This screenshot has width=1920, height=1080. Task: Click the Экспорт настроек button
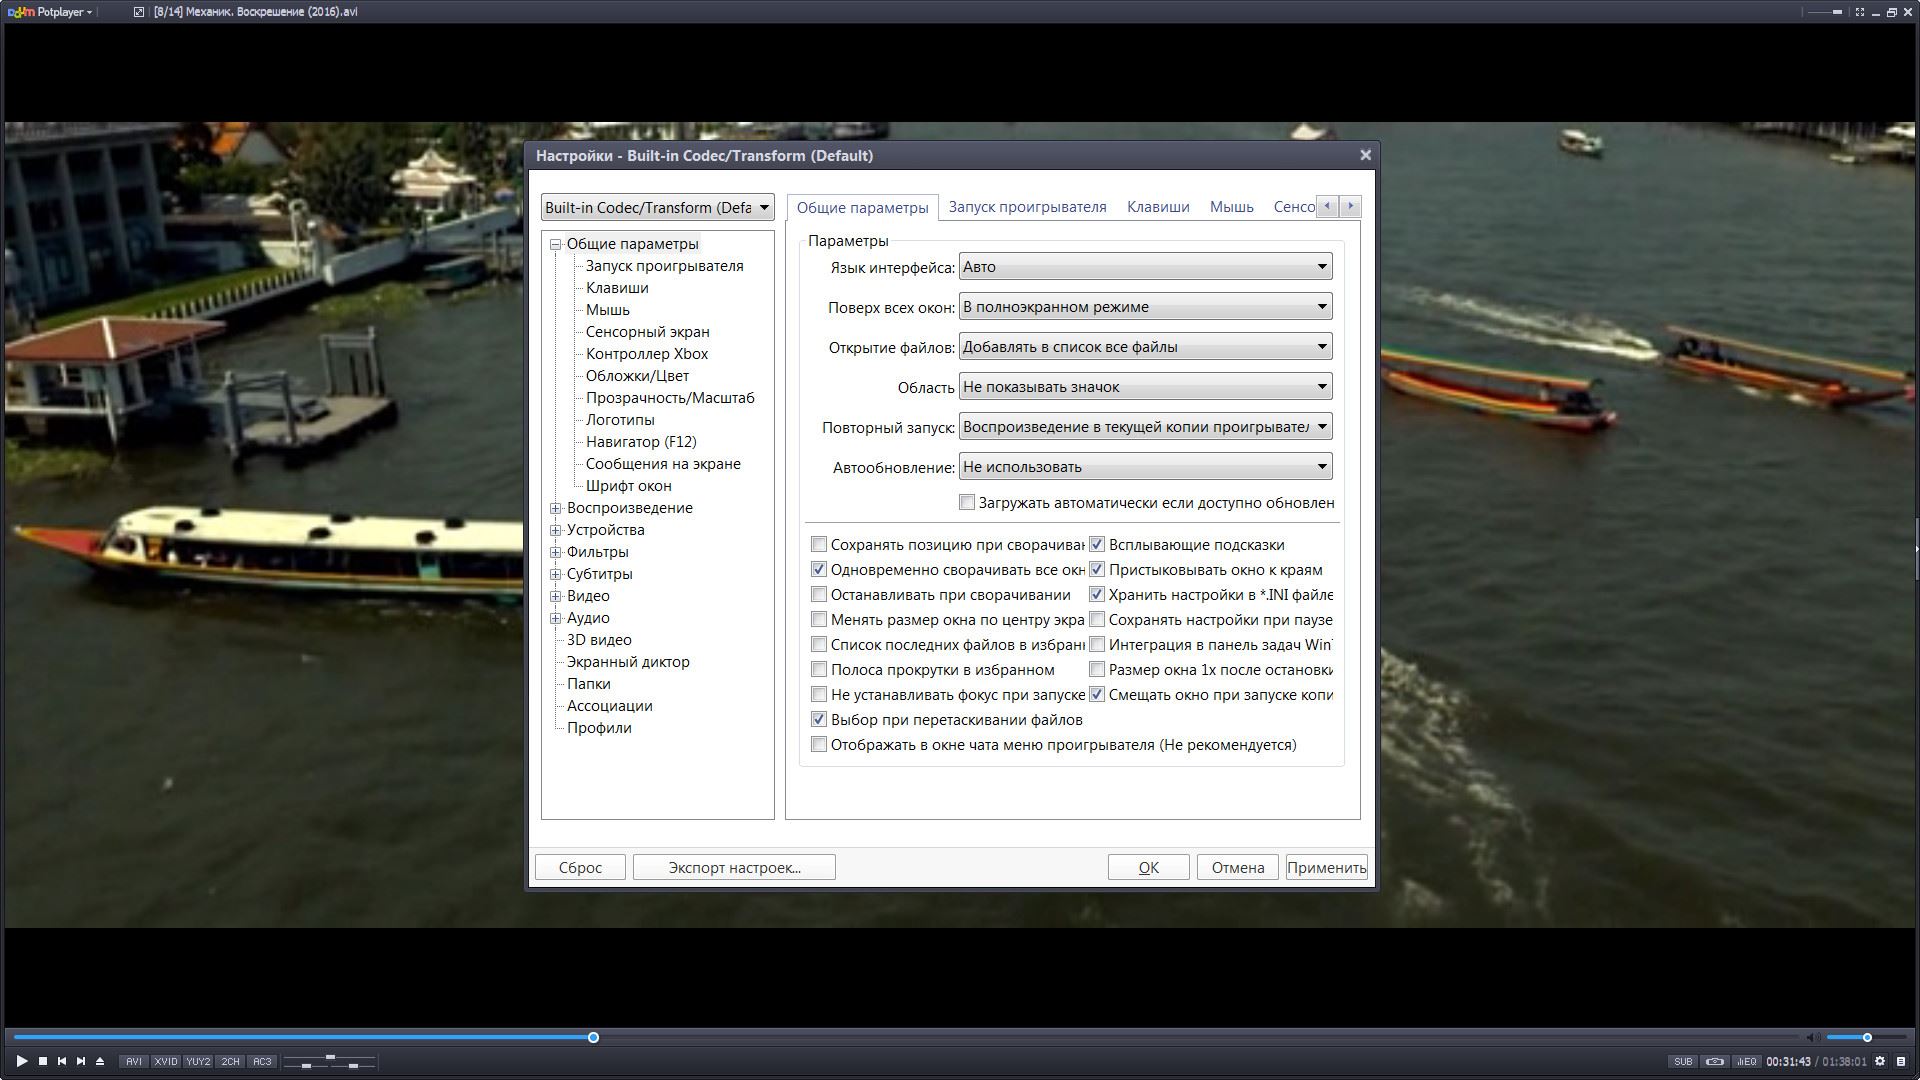coord(734,868)
